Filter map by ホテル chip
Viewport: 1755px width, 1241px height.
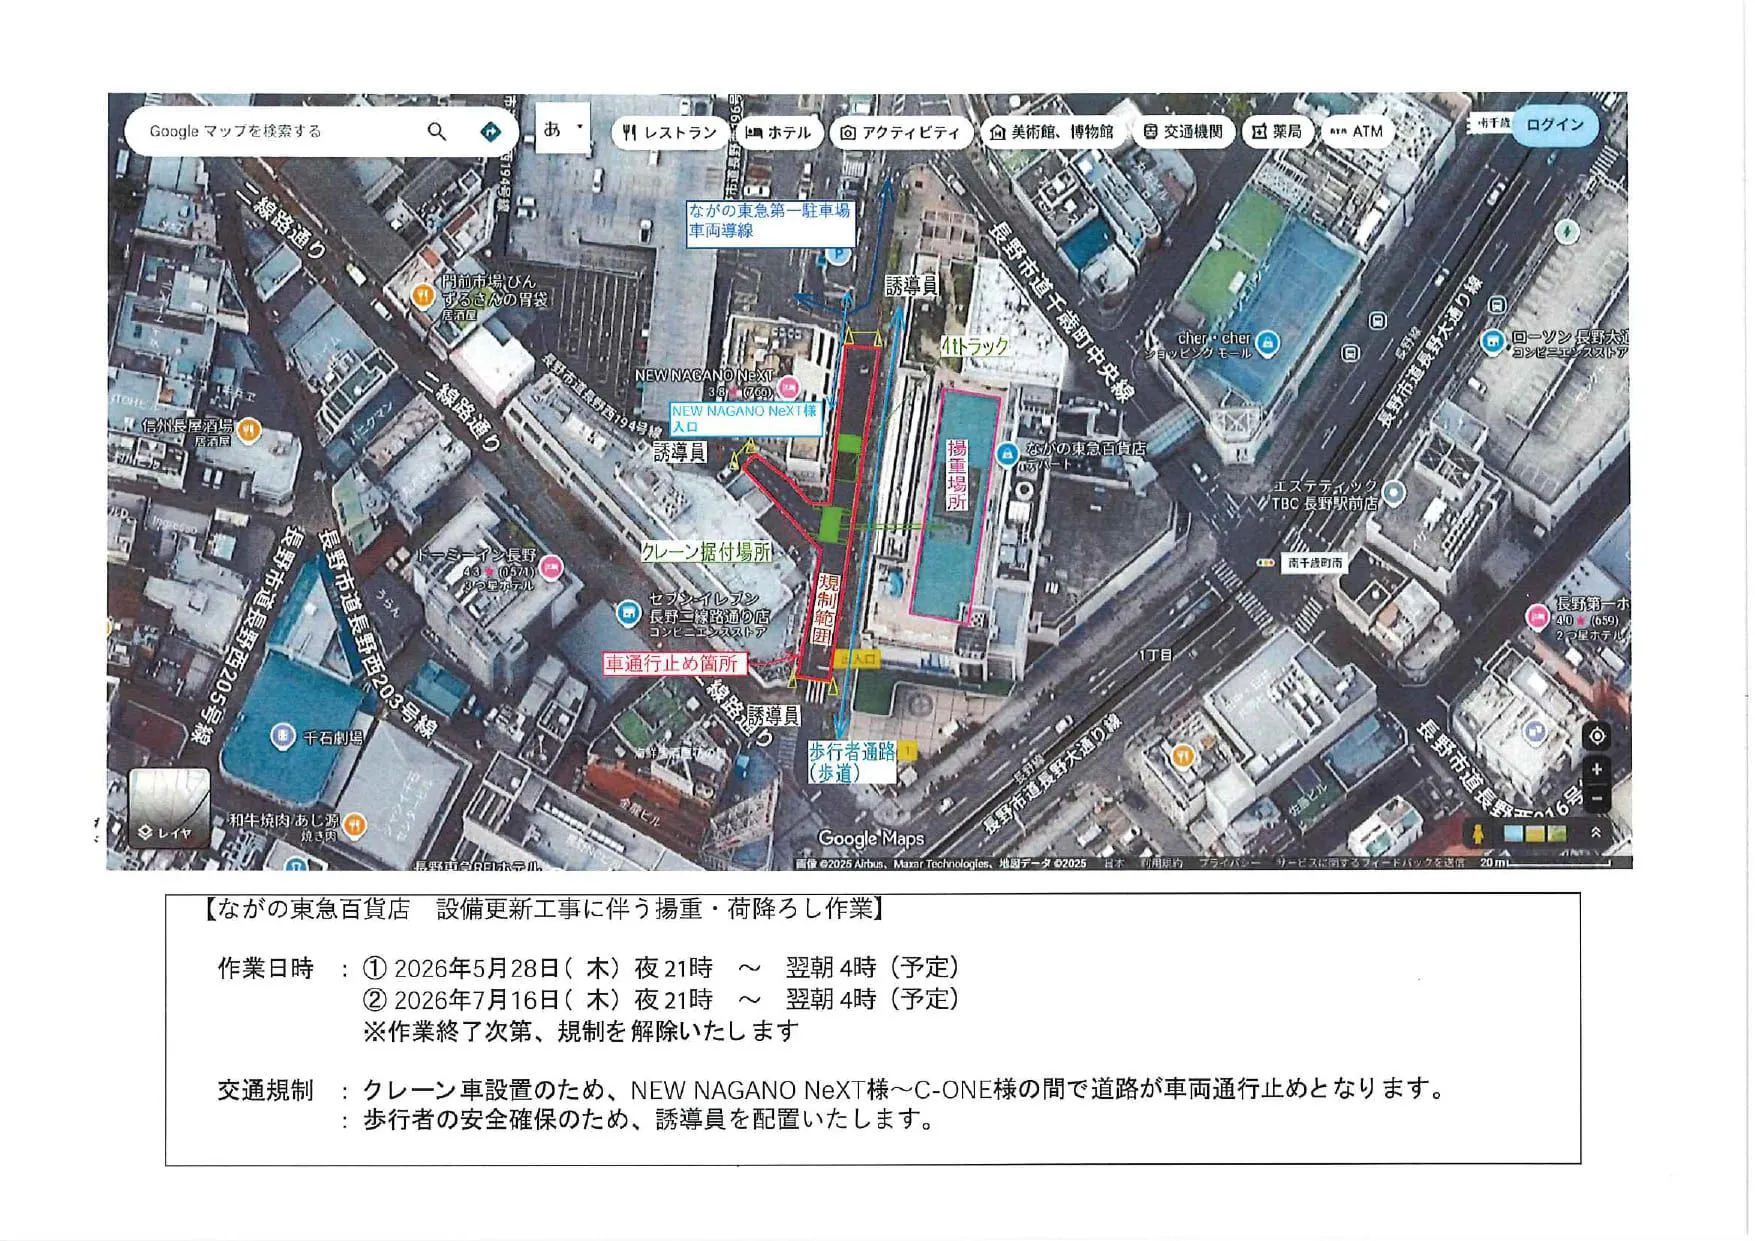pos(778,133)
